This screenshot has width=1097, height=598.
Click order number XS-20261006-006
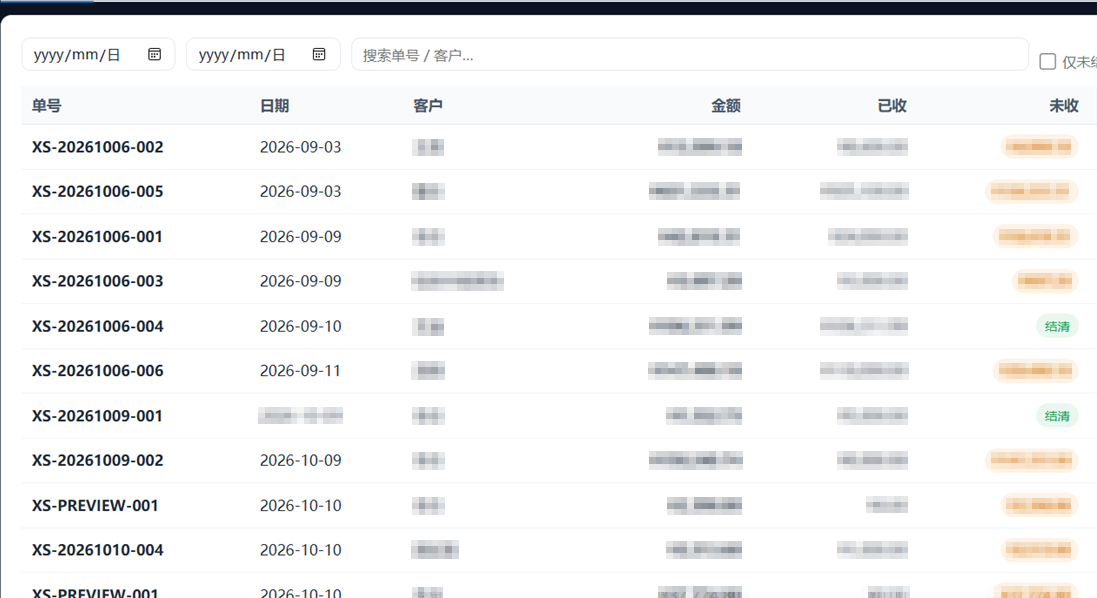coord(97,371)
